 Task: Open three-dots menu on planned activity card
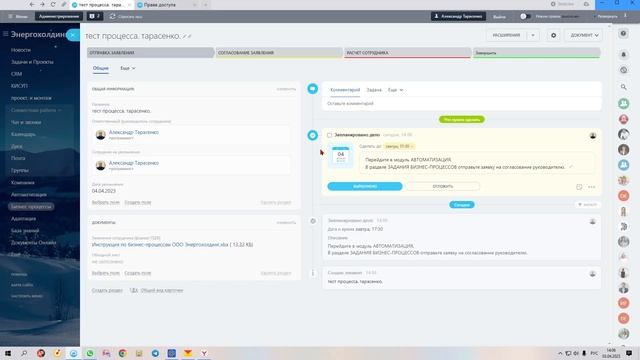591,187
